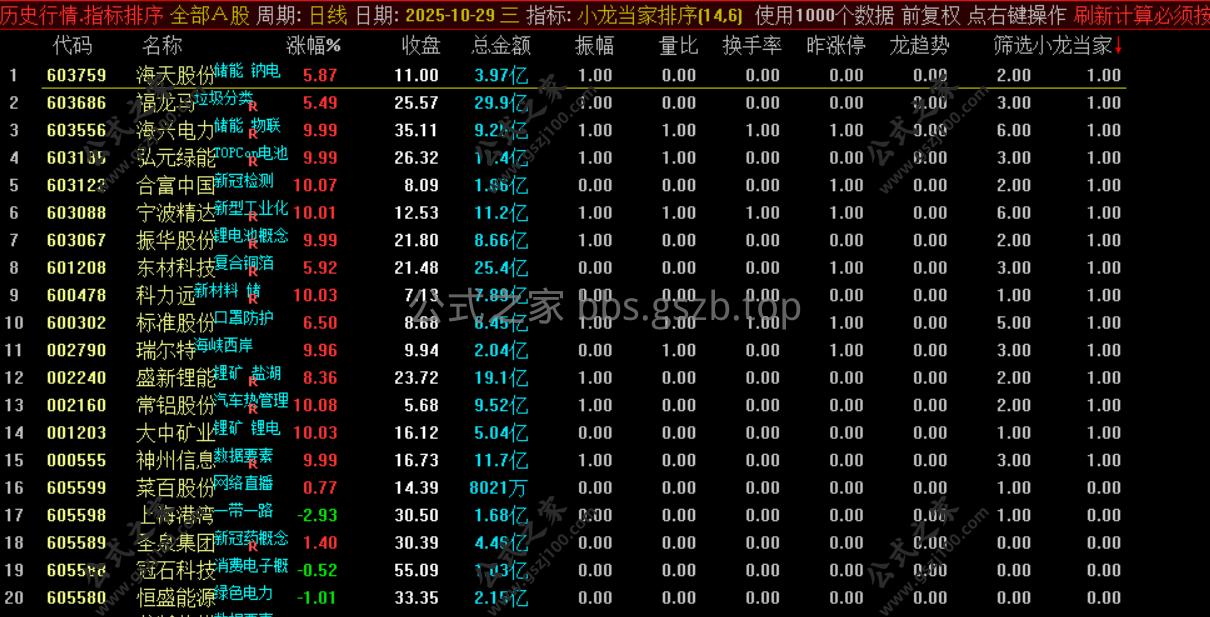1210x617 pixels.
Task: Click 使用1000个数据 setting text
Action: coord(824,15)
